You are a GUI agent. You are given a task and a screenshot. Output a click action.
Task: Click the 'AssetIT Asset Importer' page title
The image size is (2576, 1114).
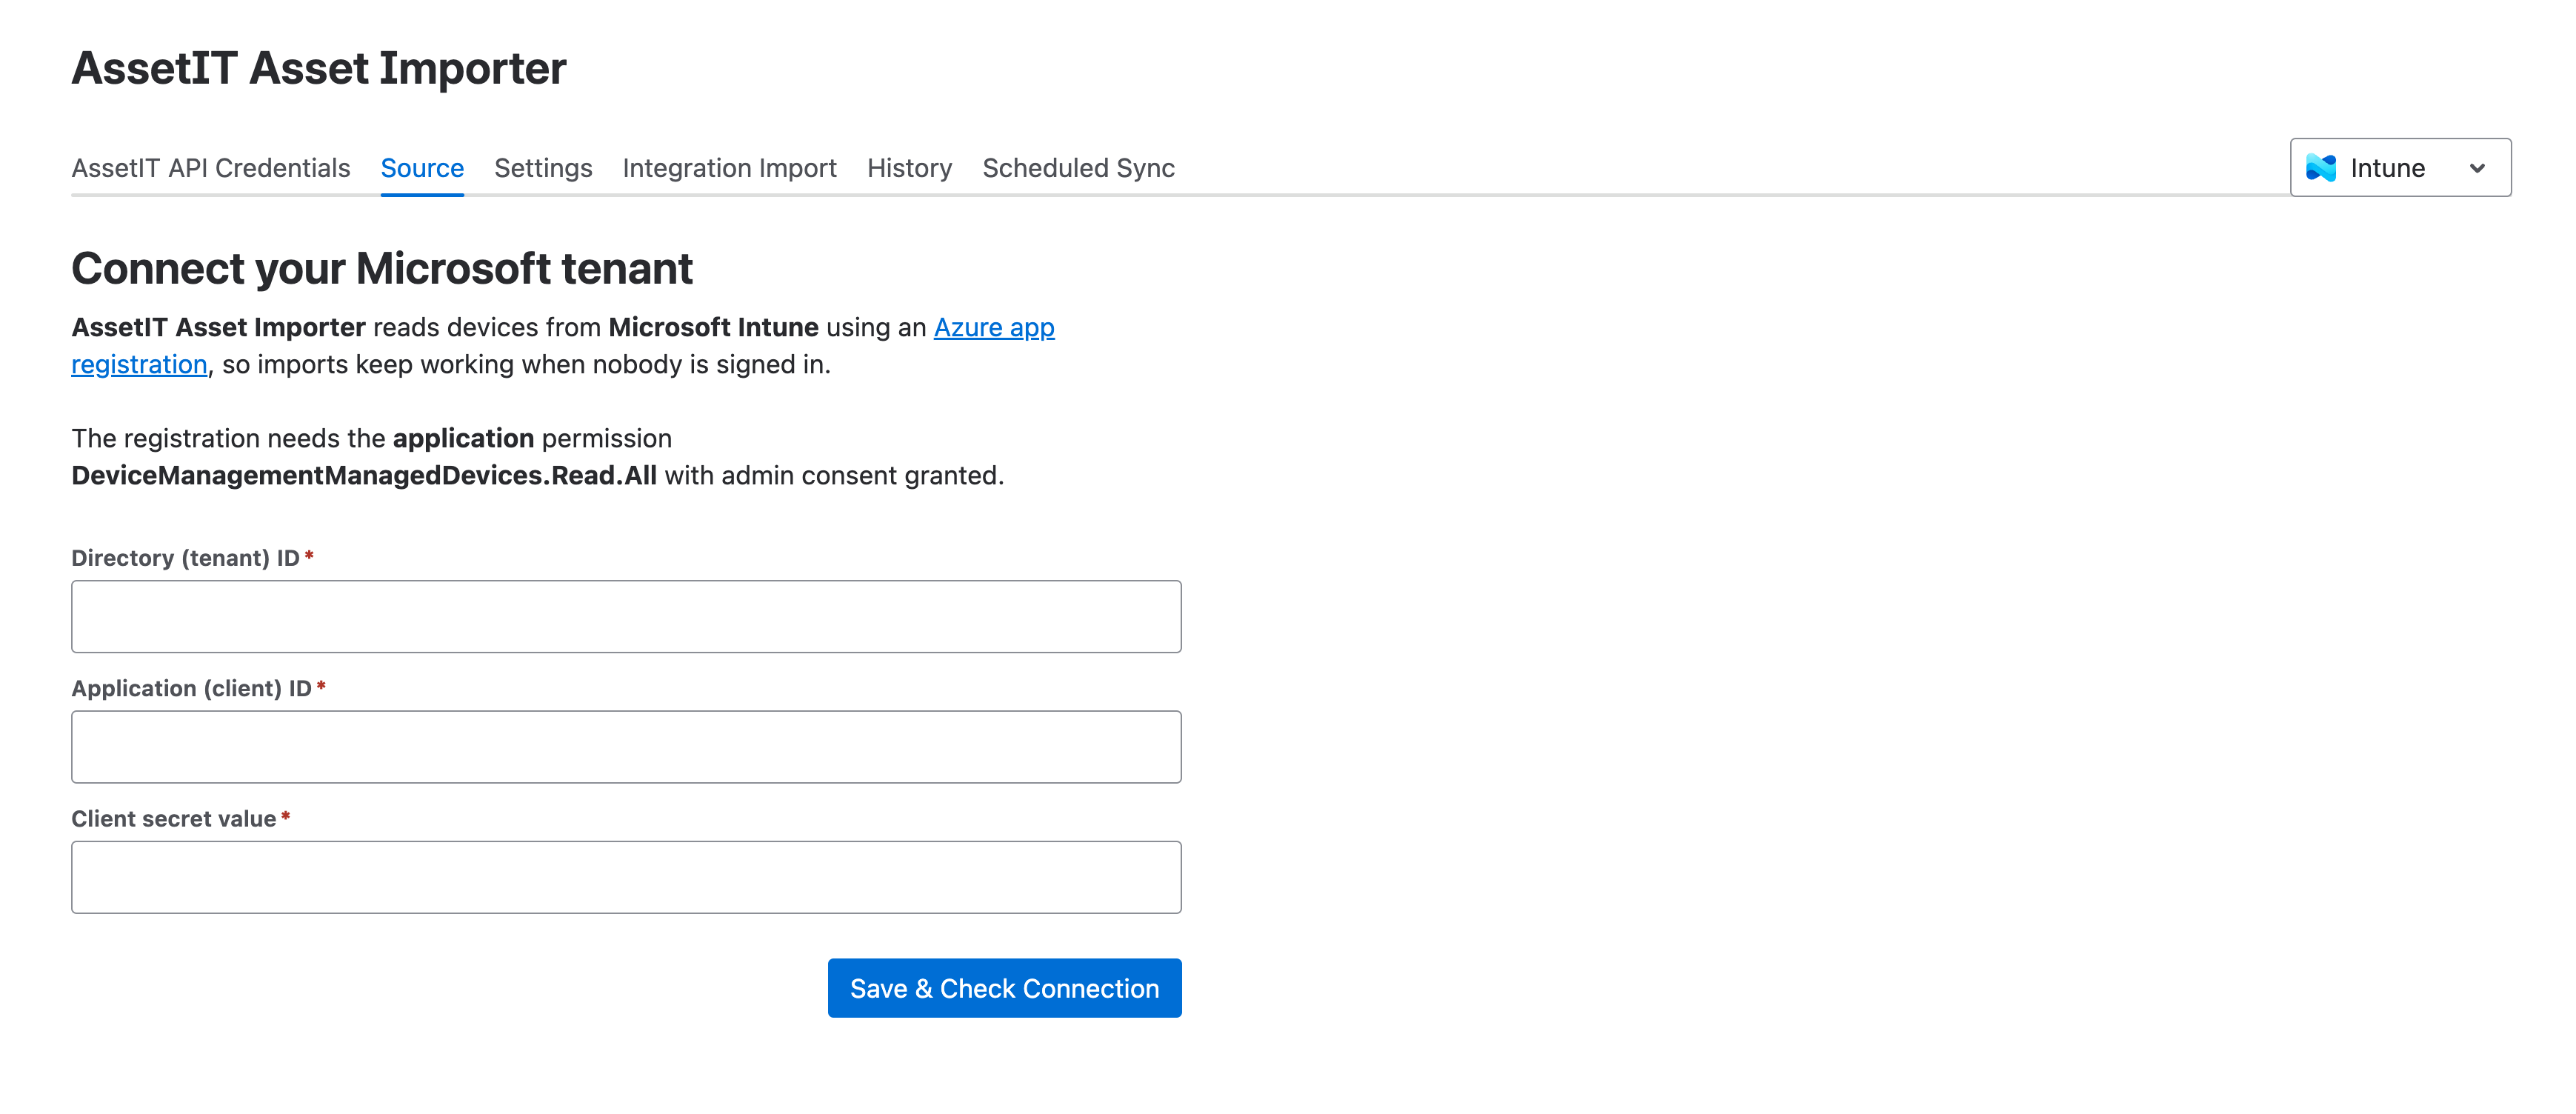319,68
